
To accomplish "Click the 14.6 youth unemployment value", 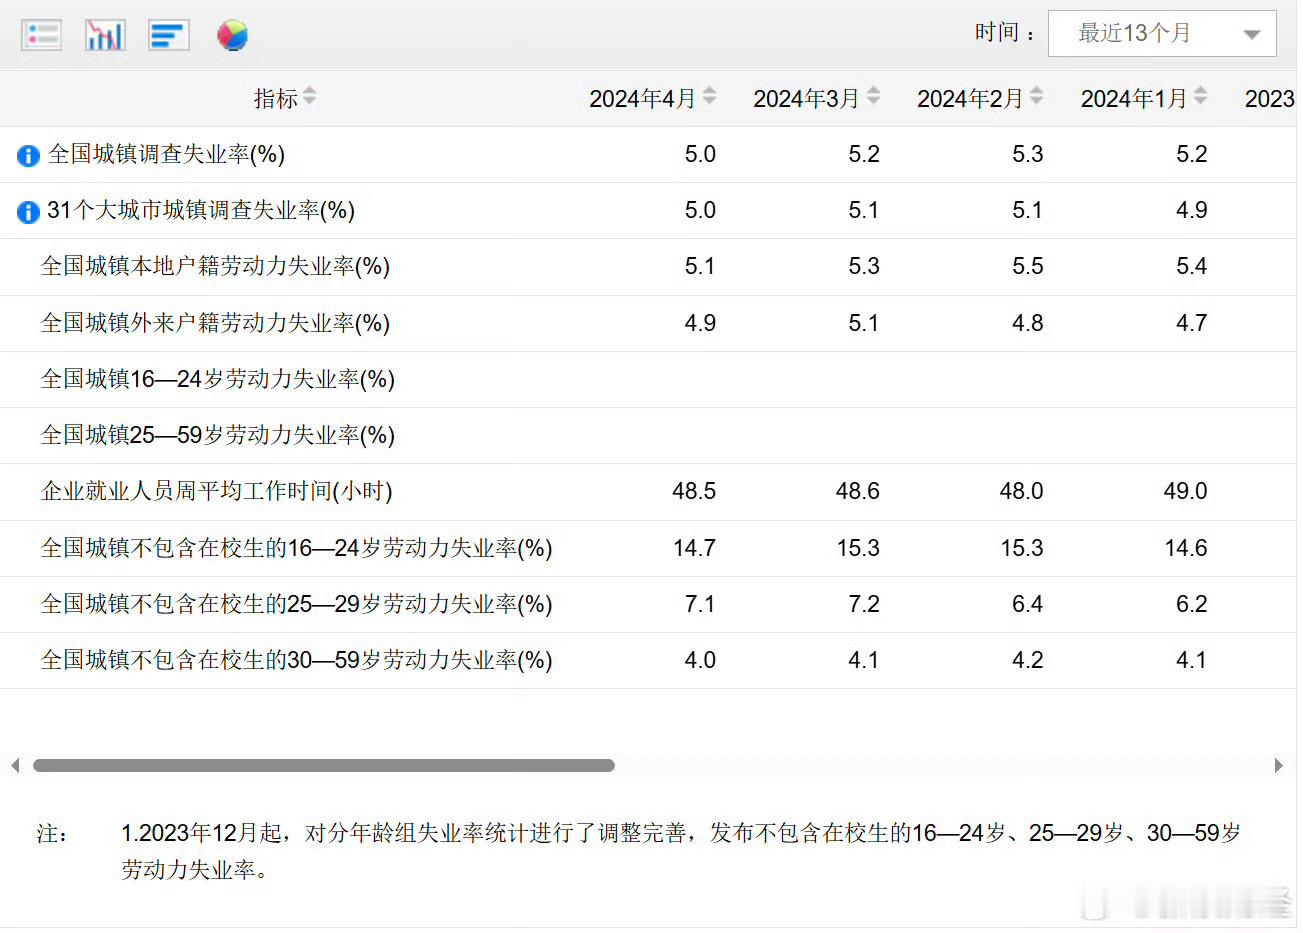I will [1185, 548].
